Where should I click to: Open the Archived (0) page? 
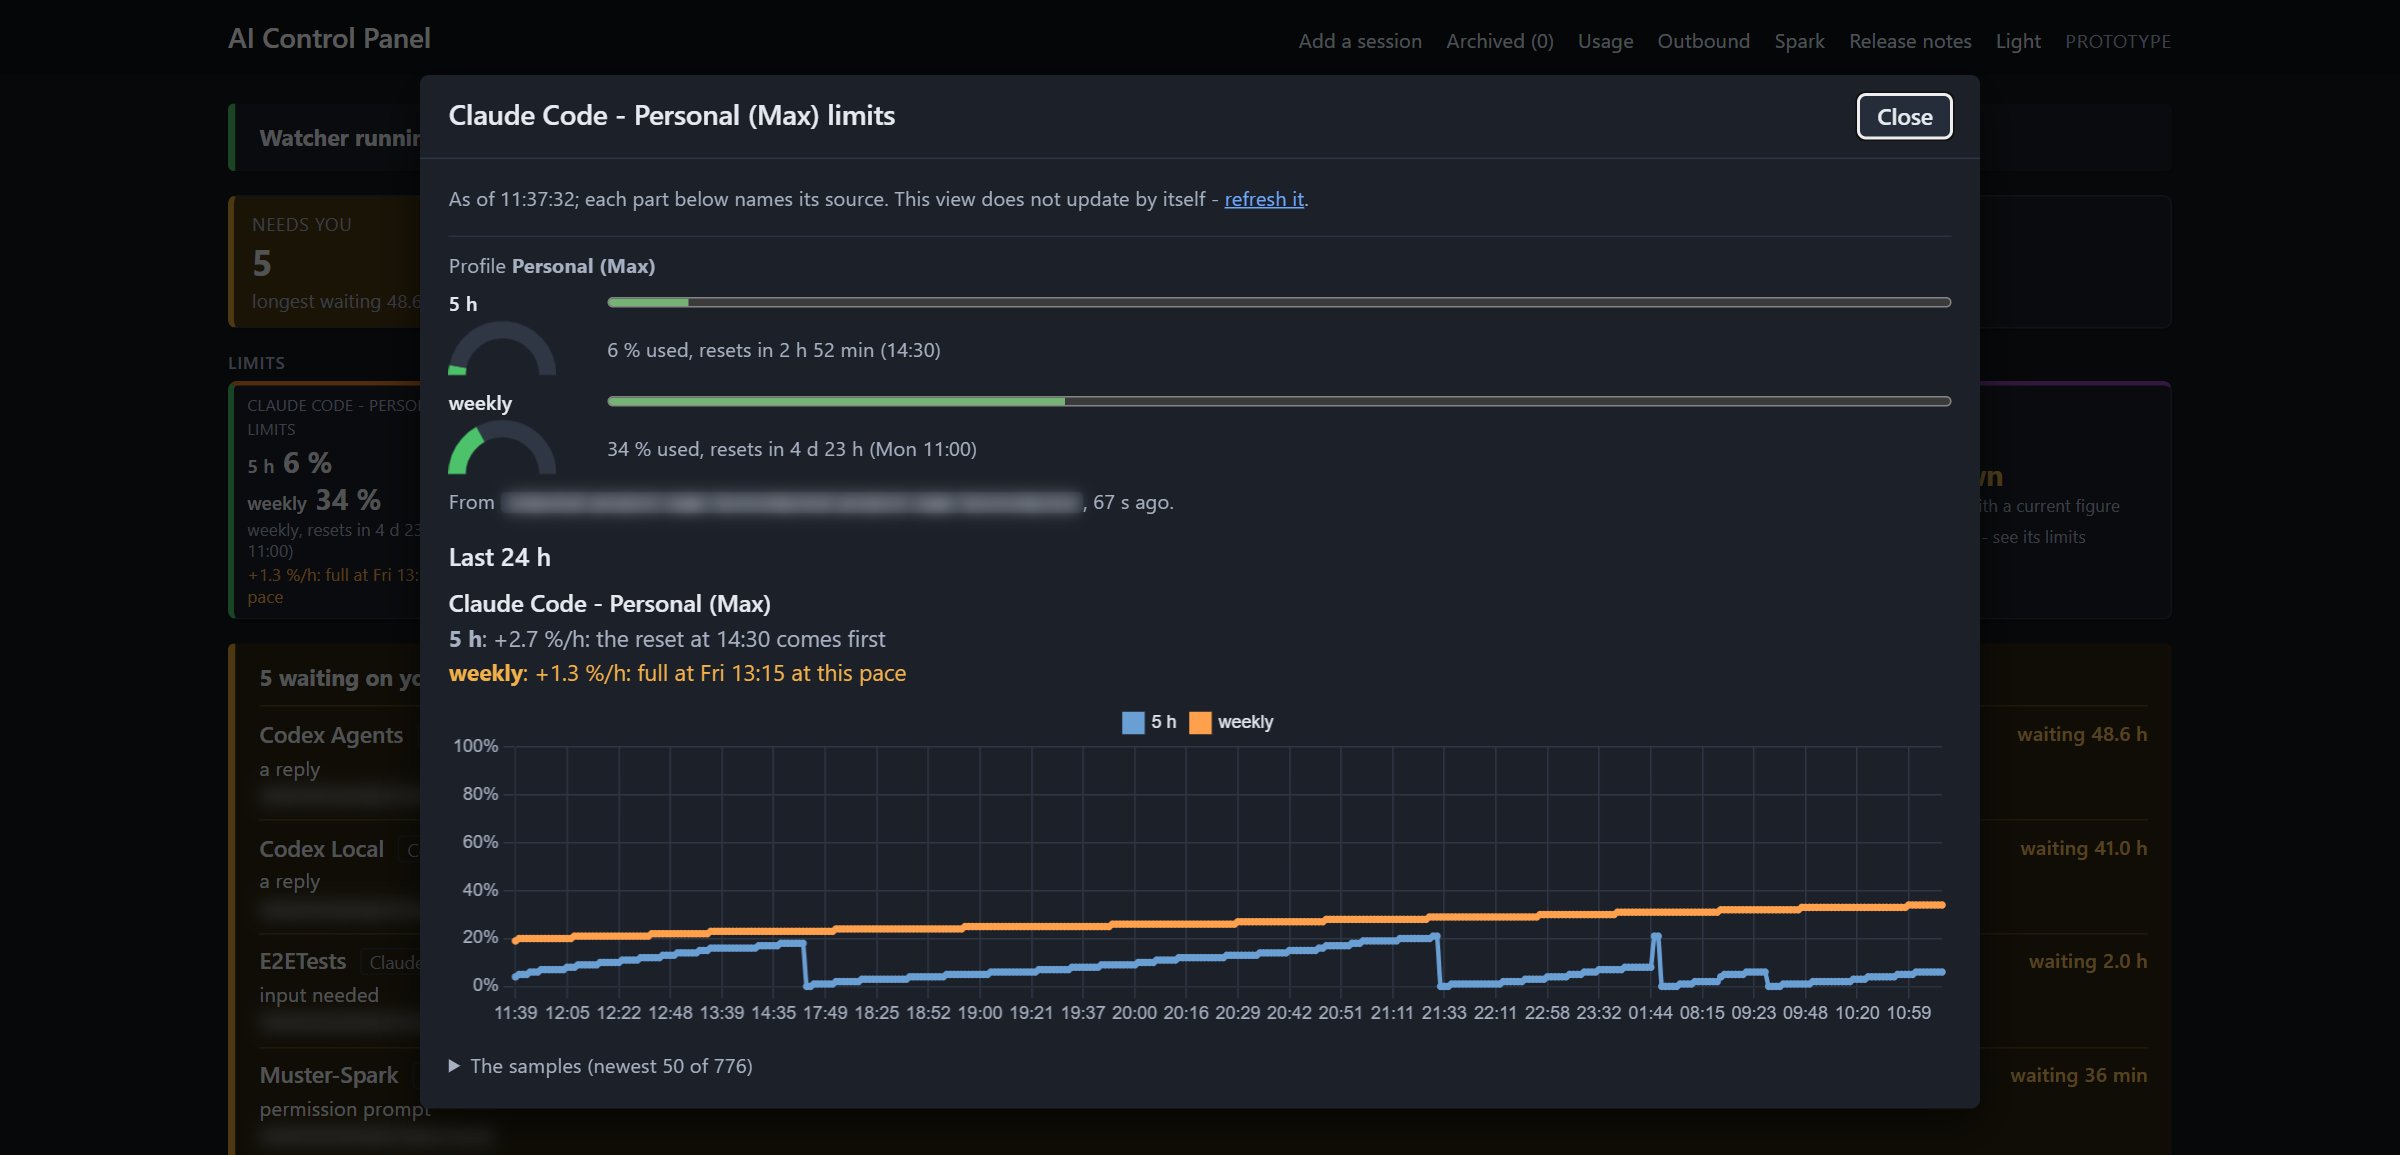point(1500,41)
